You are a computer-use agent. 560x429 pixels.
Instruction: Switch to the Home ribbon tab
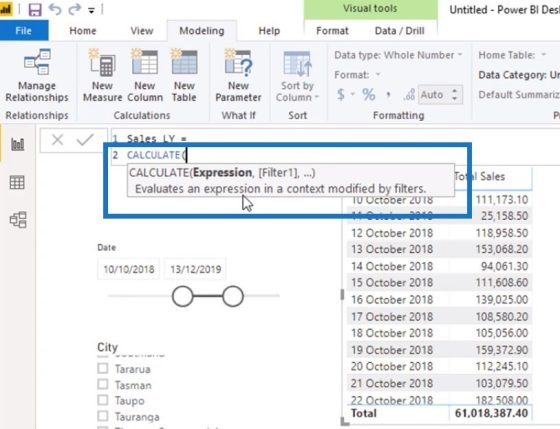[82, 31]
